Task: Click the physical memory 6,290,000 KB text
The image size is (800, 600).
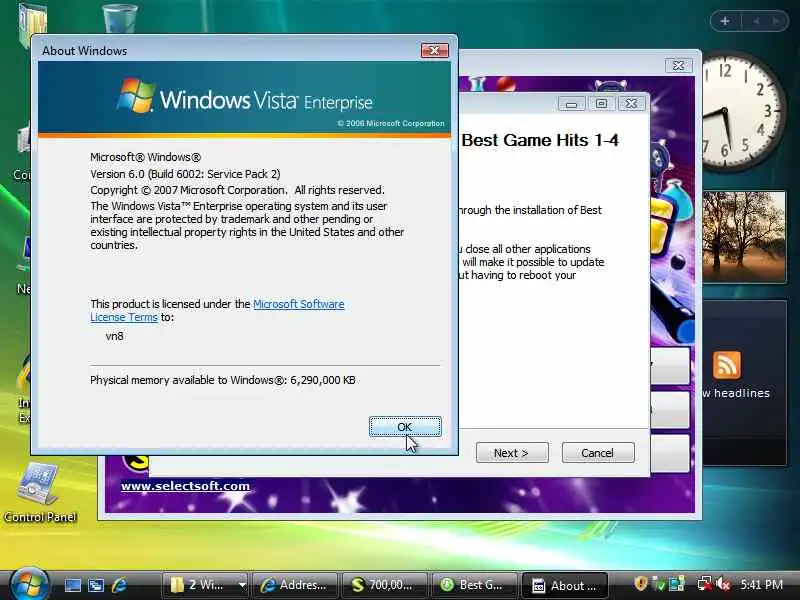Action: (x=223, y=380)
